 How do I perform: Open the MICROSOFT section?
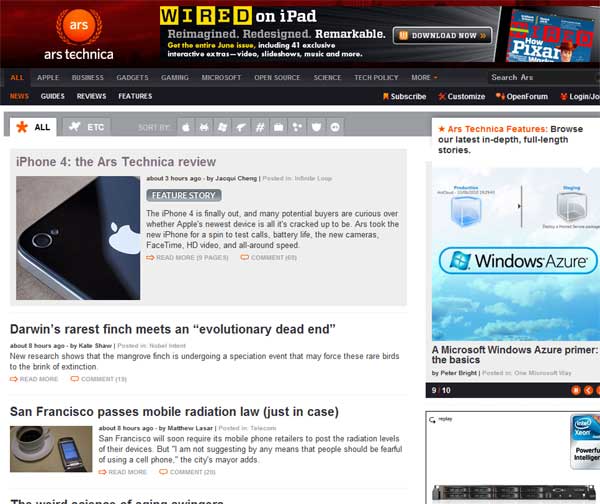pyautogui.click(x=222, y=77)
